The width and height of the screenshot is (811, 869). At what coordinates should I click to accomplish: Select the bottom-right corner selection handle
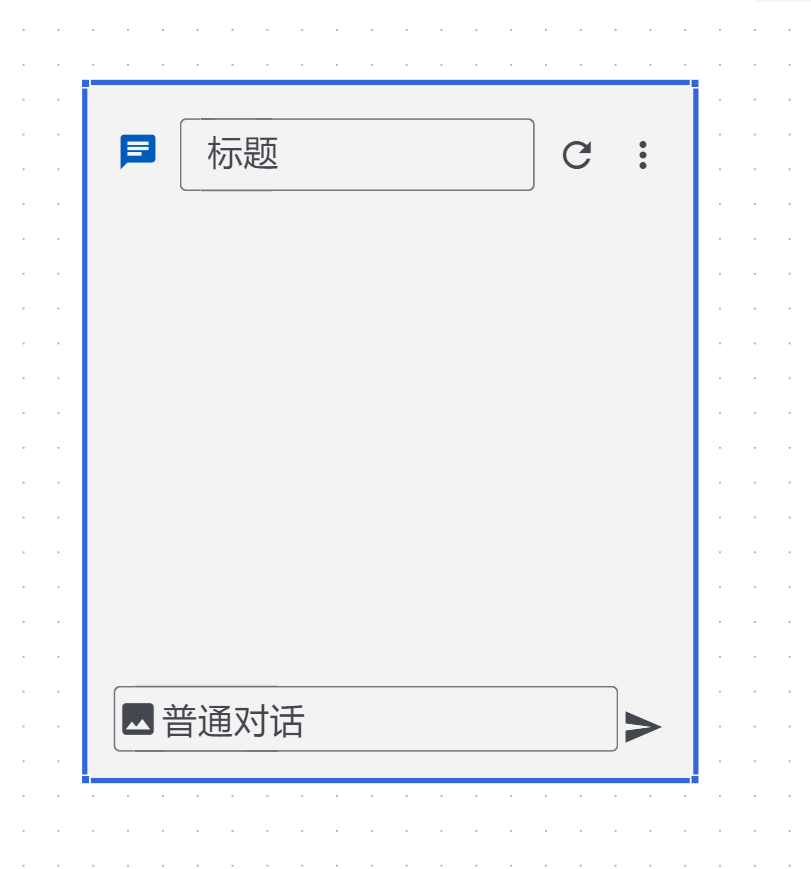coord(695,779)
